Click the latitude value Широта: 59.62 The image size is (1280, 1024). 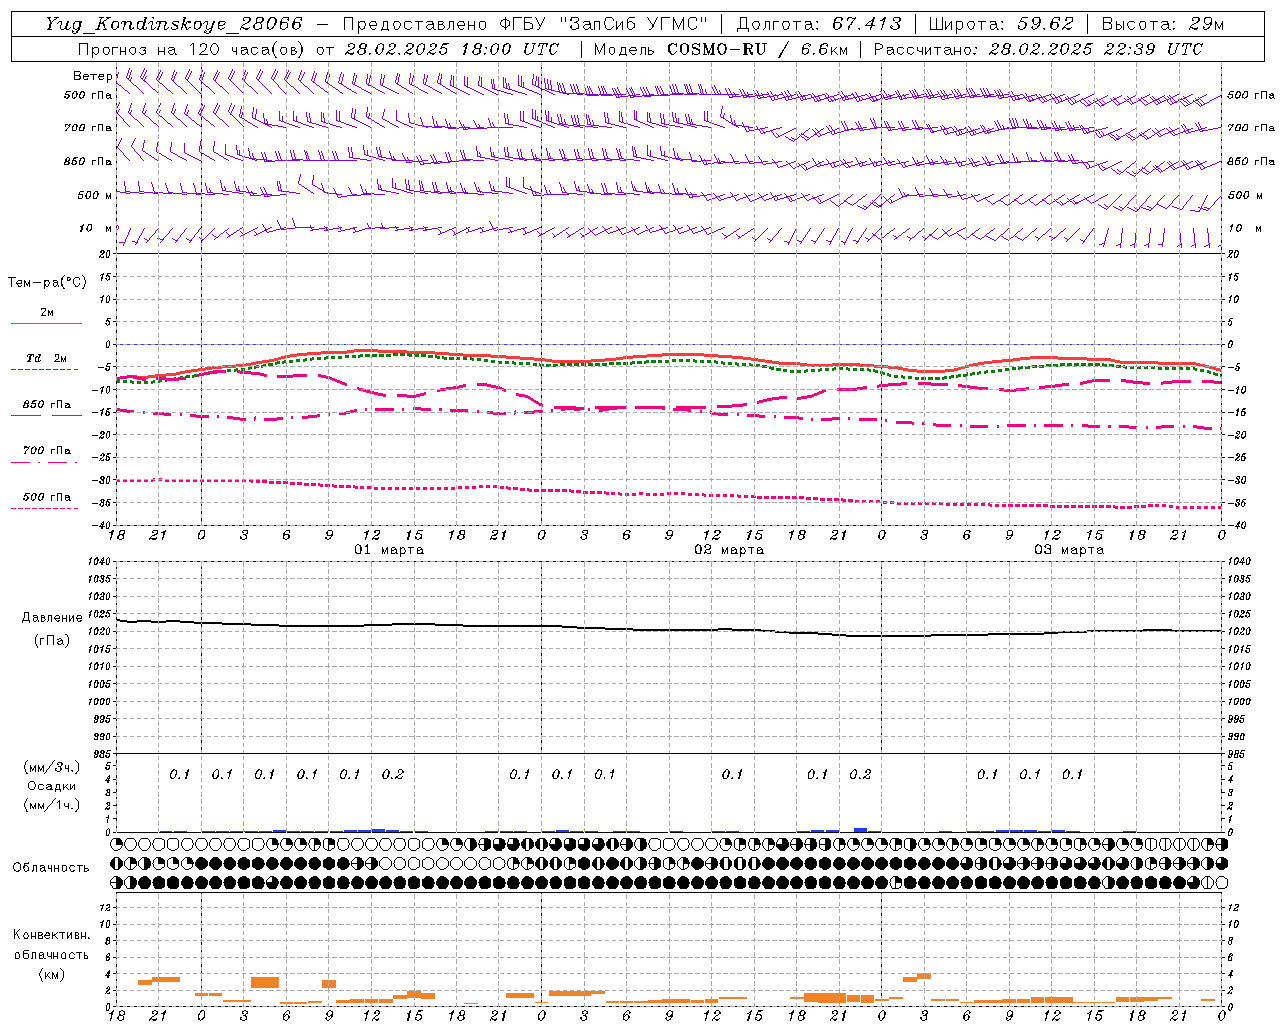pyautogui.click(x=1001, y=24)
